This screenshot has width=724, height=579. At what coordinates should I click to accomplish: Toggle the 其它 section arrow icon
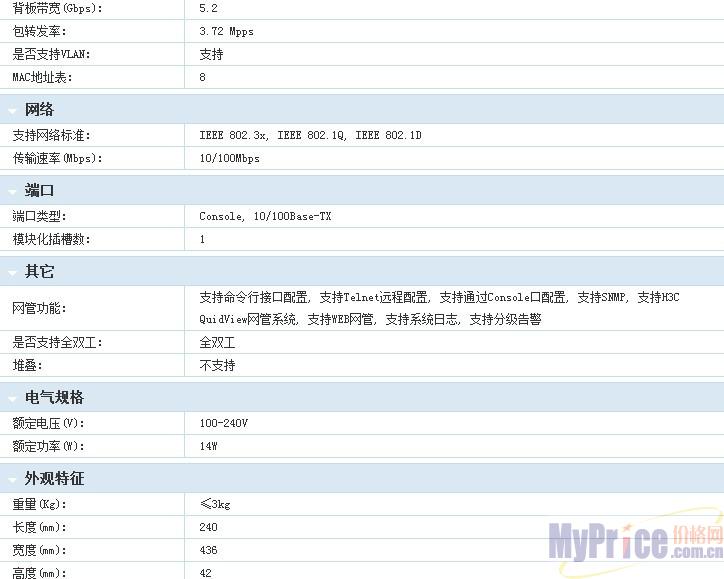(12, 273)
